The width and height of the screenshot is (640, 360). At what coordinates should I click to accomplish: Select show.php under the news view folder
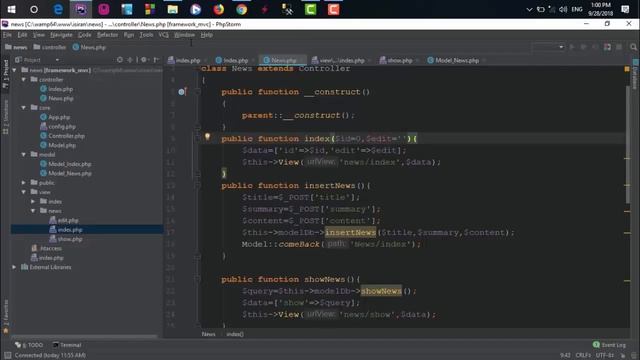[x=66, y=239]
